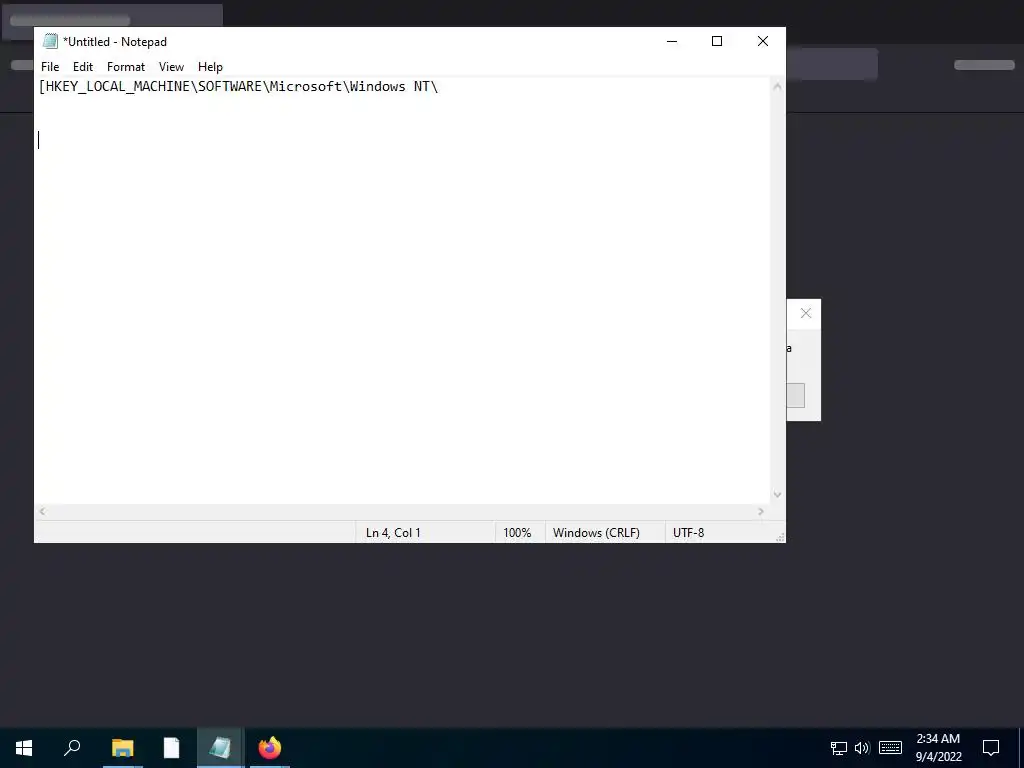1024x768 pixels.
Task: Click scroll down arrow of vertical scrollbar
Action: click(x=777, y=495)
